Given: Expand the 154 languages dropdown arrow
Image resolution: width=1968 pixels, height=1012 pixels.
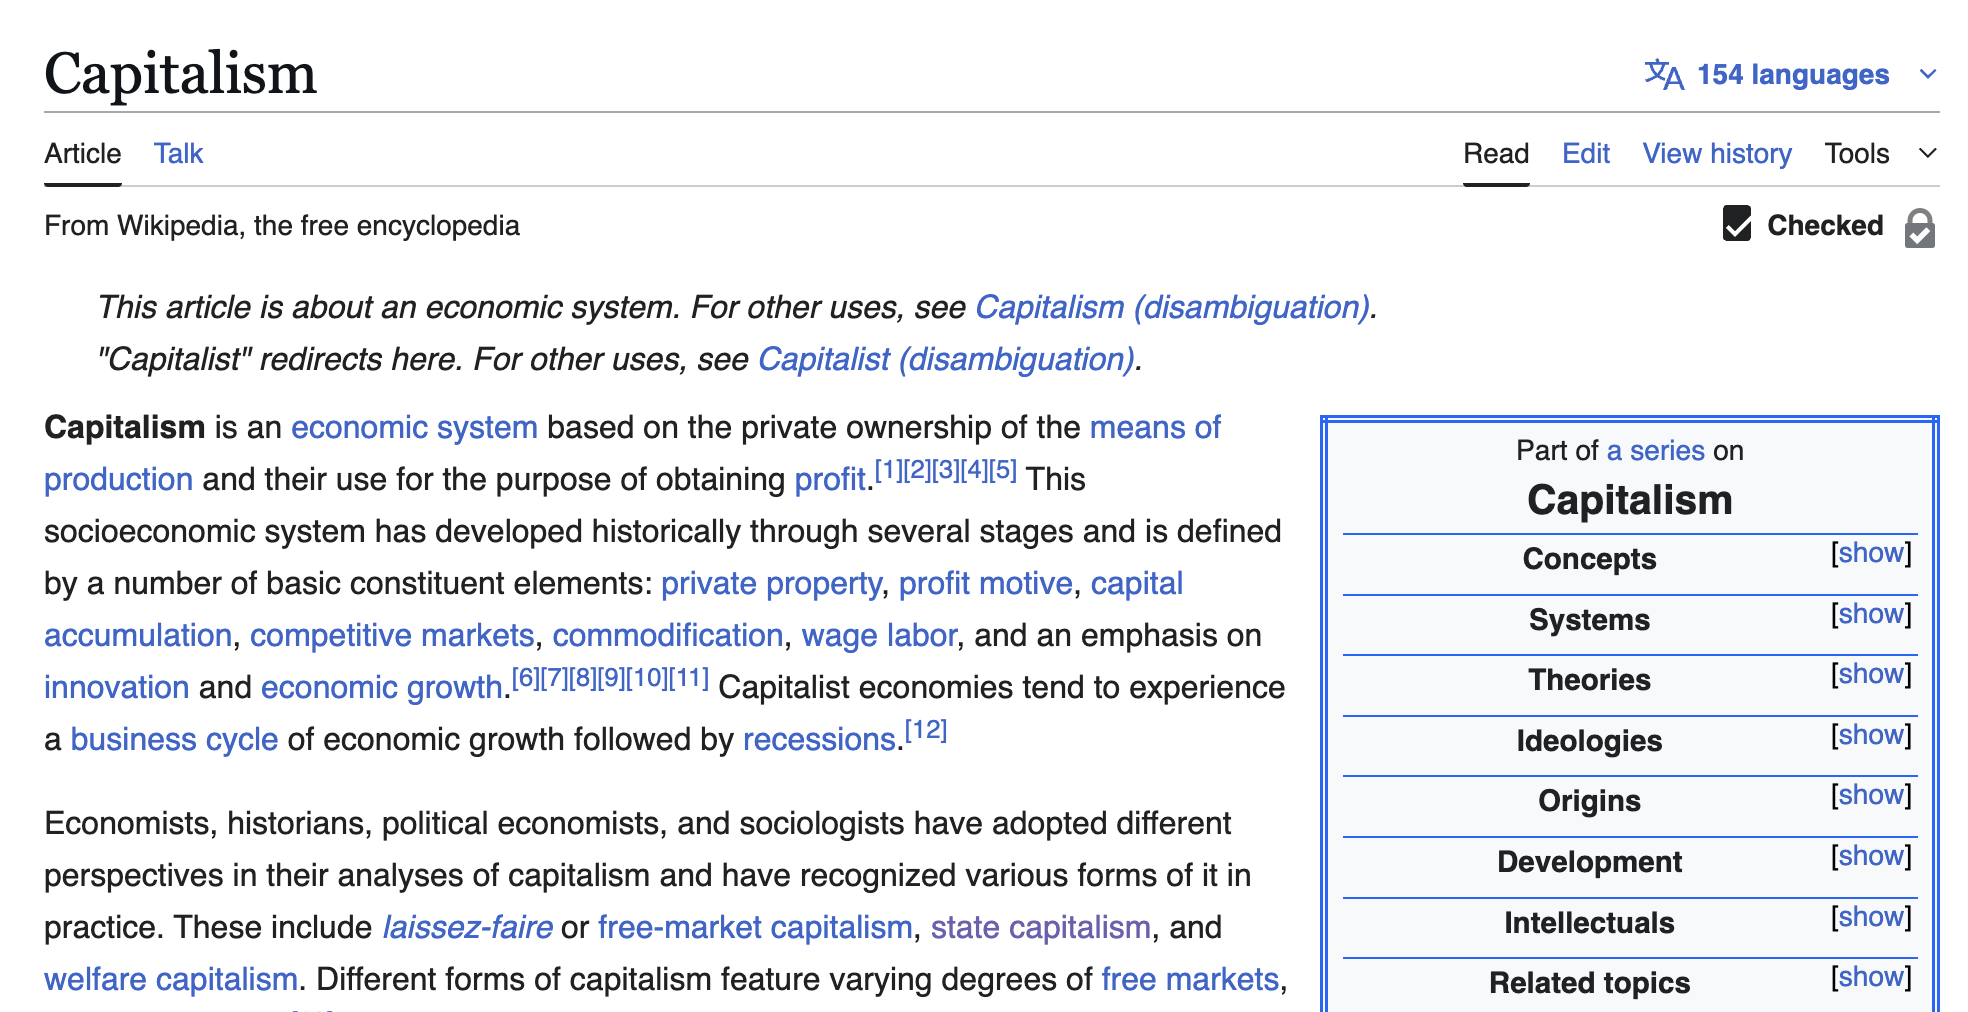Looking at the screenshot, I should pos(1928,74).
